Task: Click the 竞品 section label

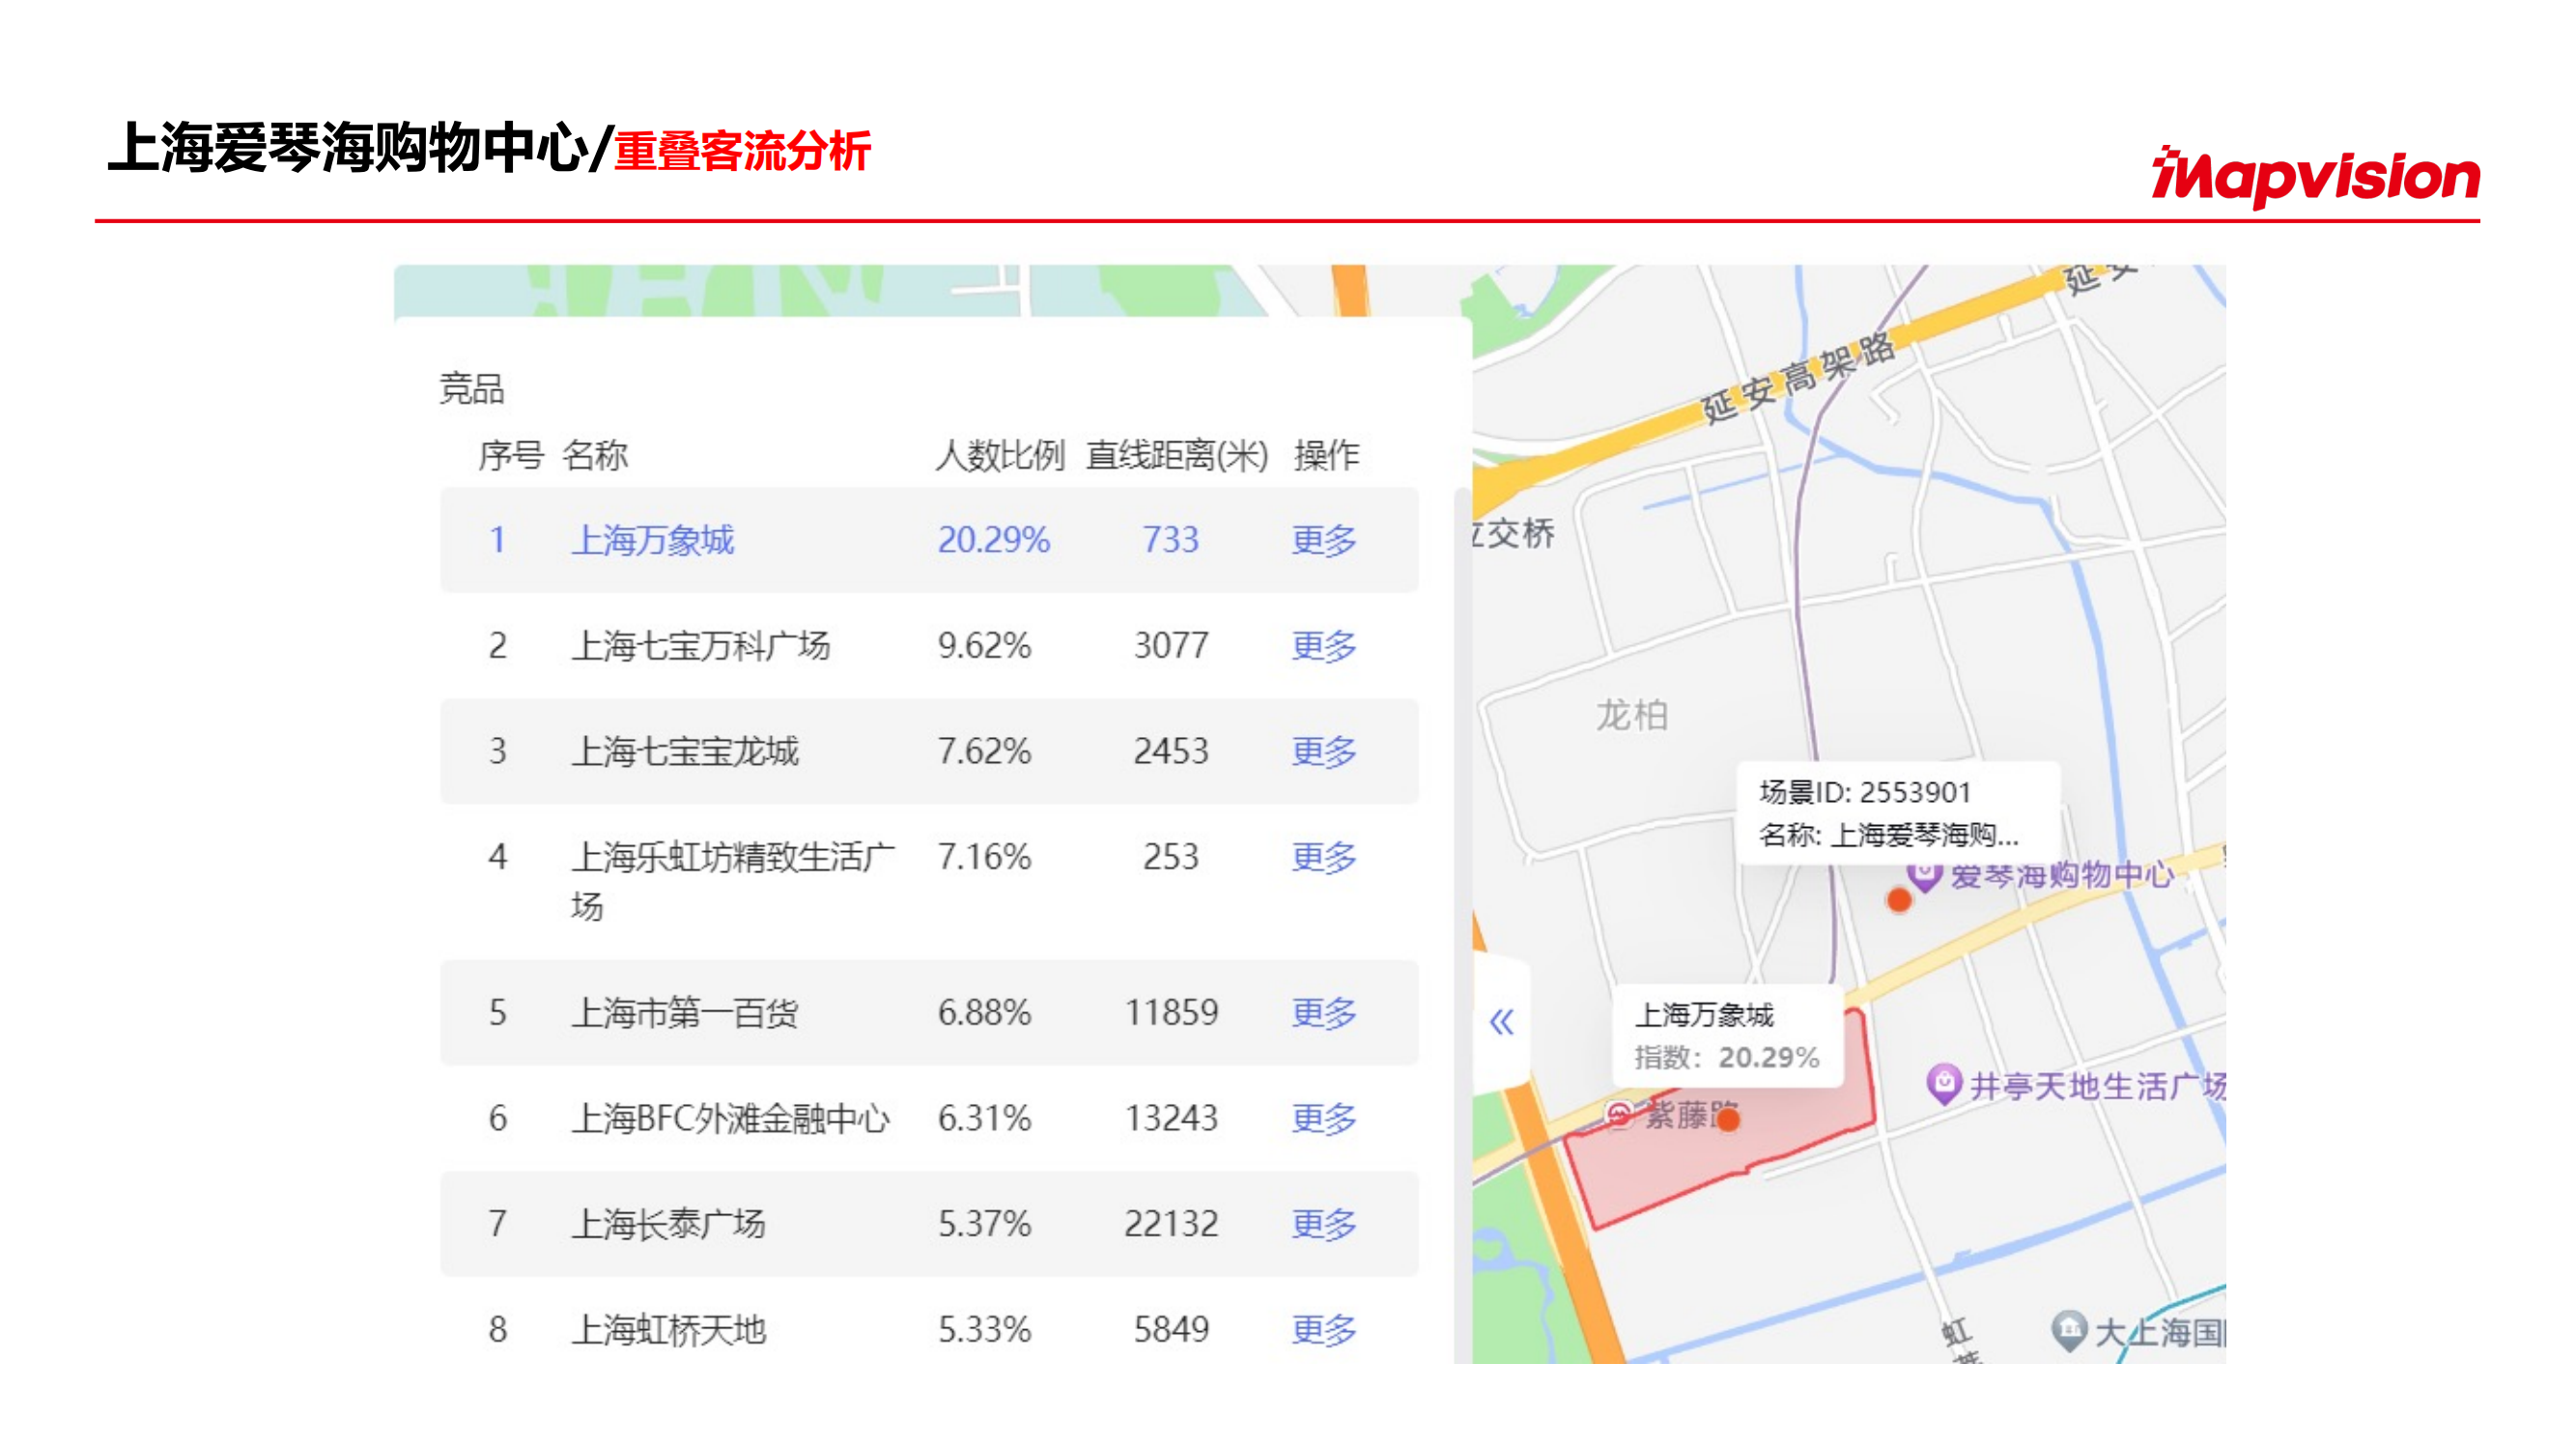Action: [x=472, y=389]
